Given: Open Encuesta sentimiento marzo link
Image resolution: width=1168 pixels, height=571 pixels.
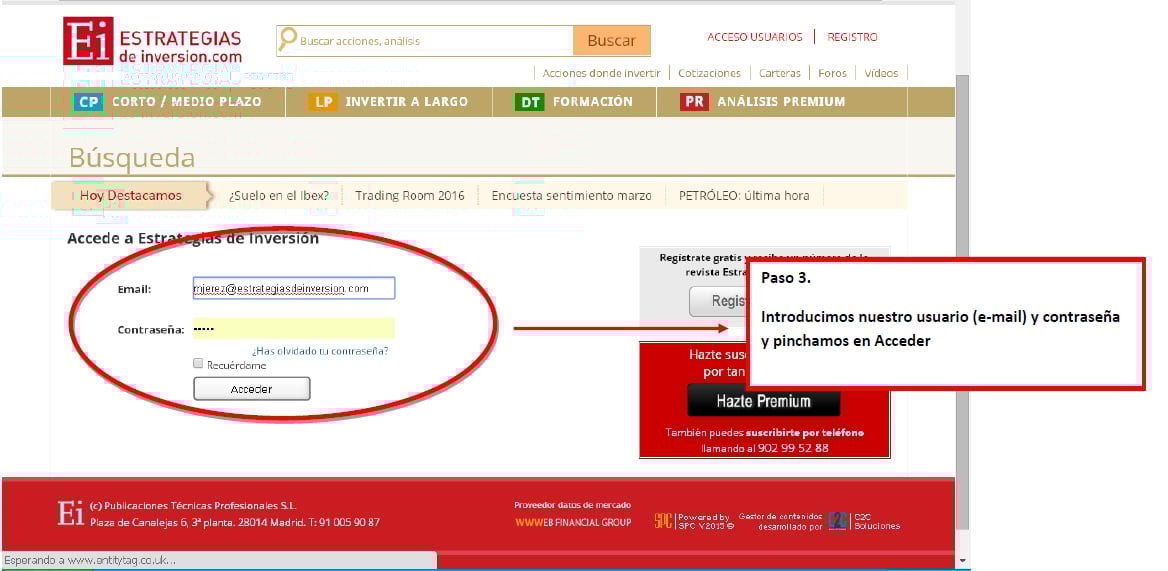Looking at the screenshot, I should pyautogui.click(x=571, y=195).
